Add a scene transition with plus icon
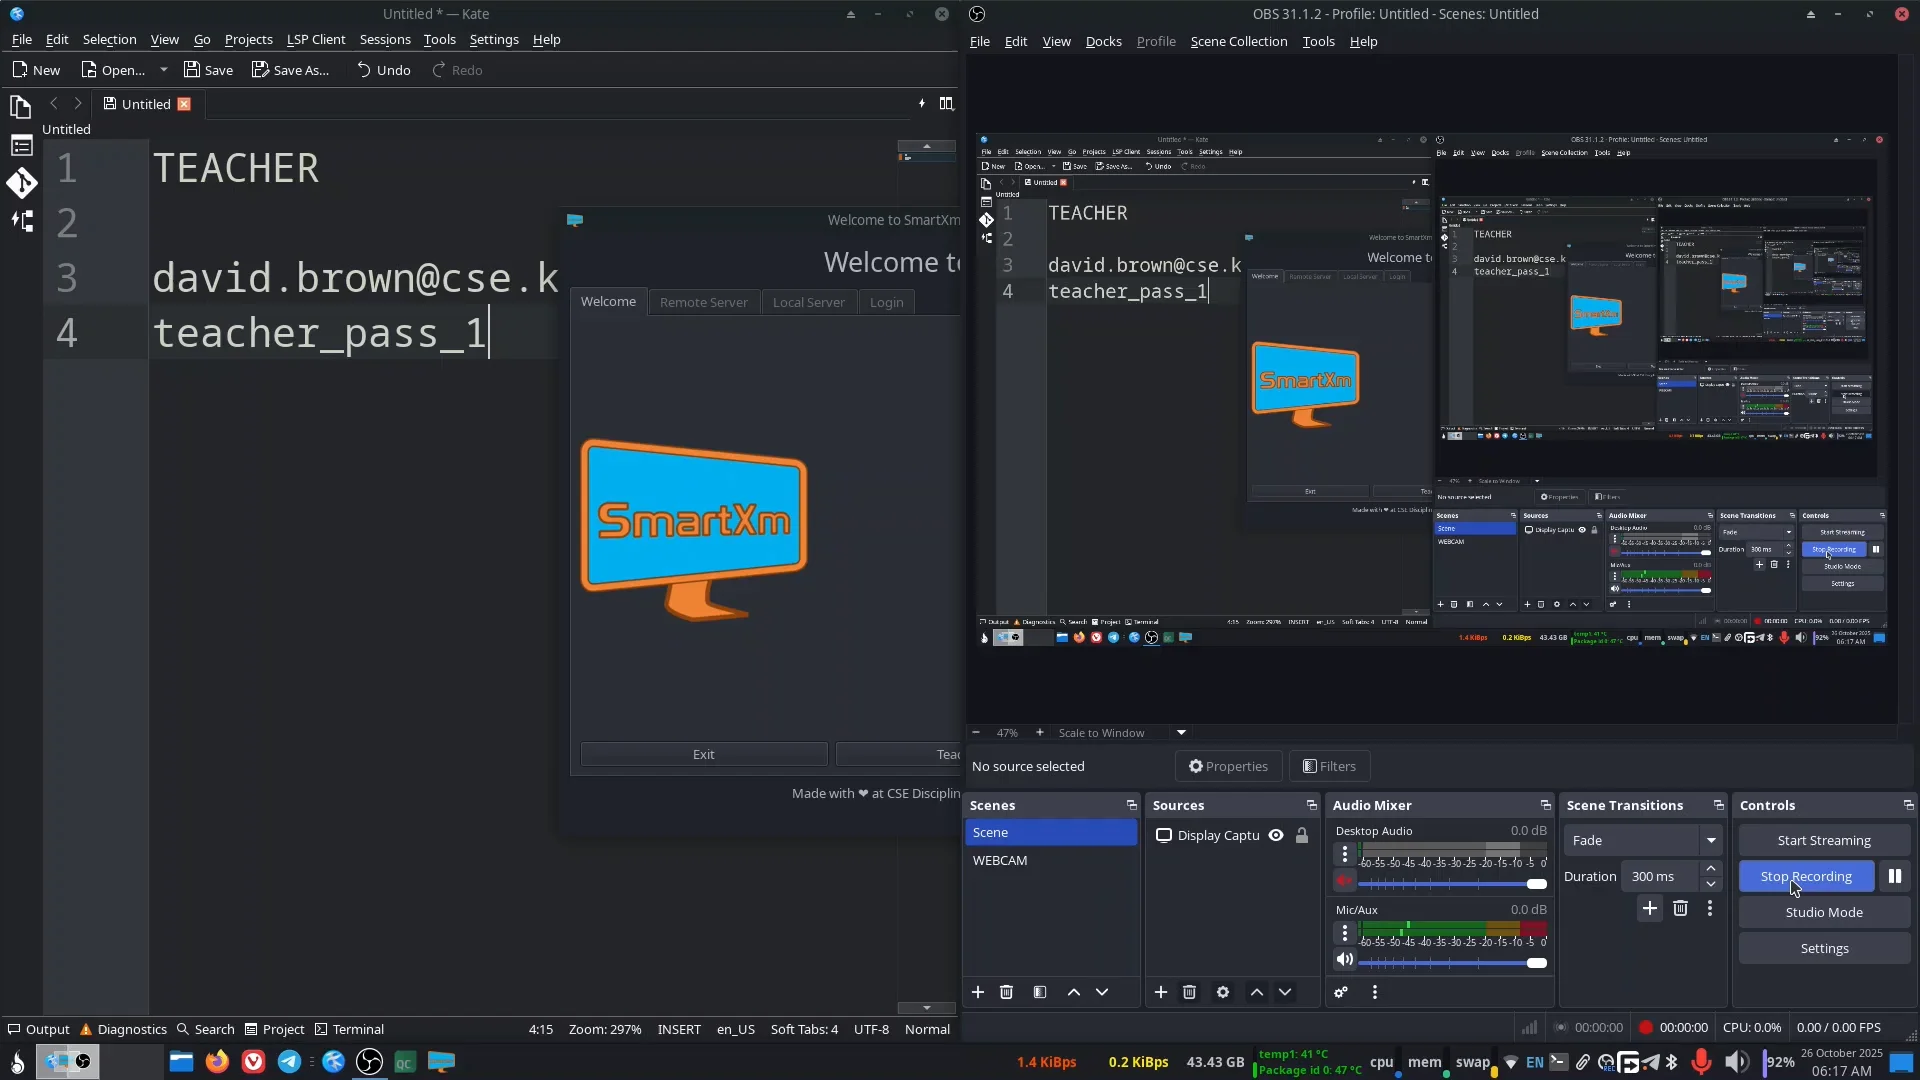 [x=1650, y=908]
